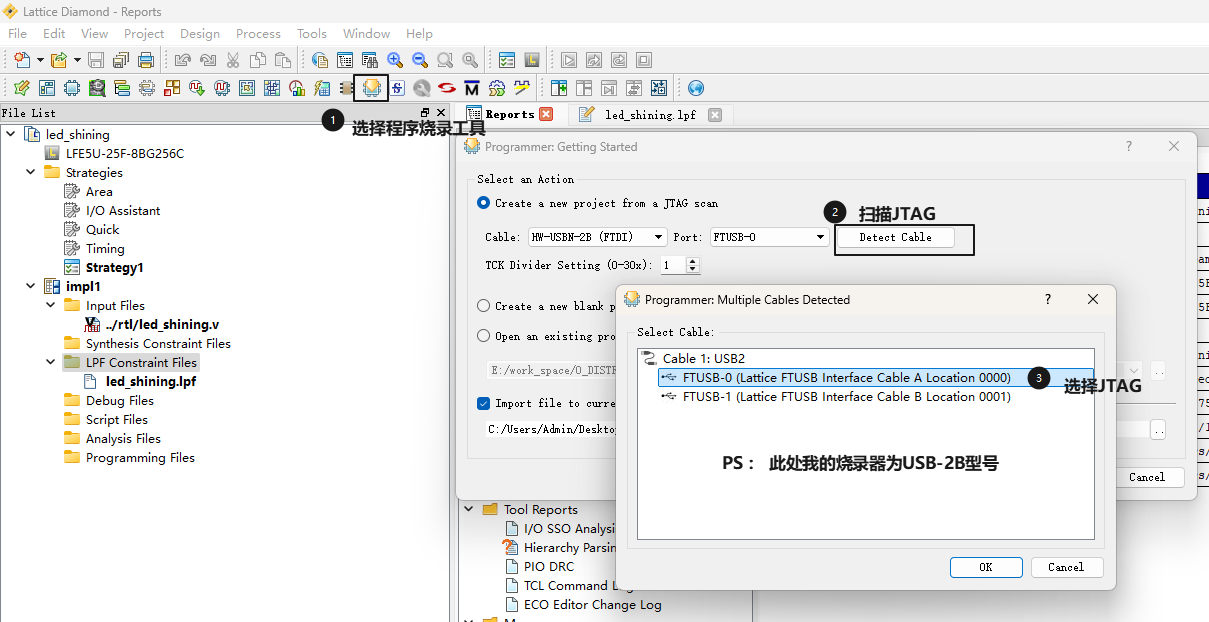Click the Save All toolbar icon
1209x622 pixels.
pyautogui.click(x=121, y=60)
